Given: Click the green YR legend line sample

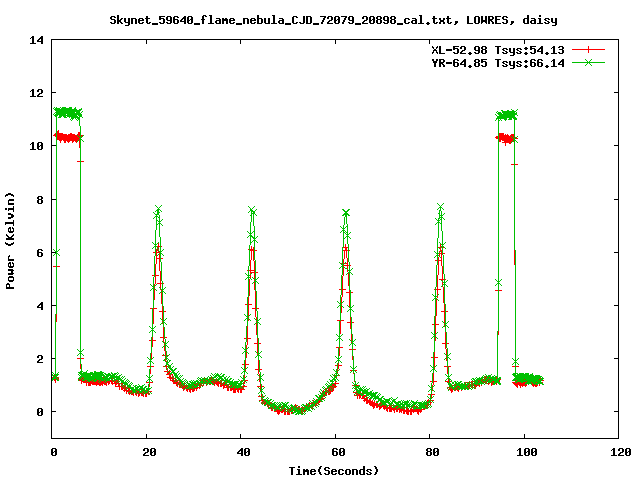Looking at the screenshot, I should pos(588,62).
